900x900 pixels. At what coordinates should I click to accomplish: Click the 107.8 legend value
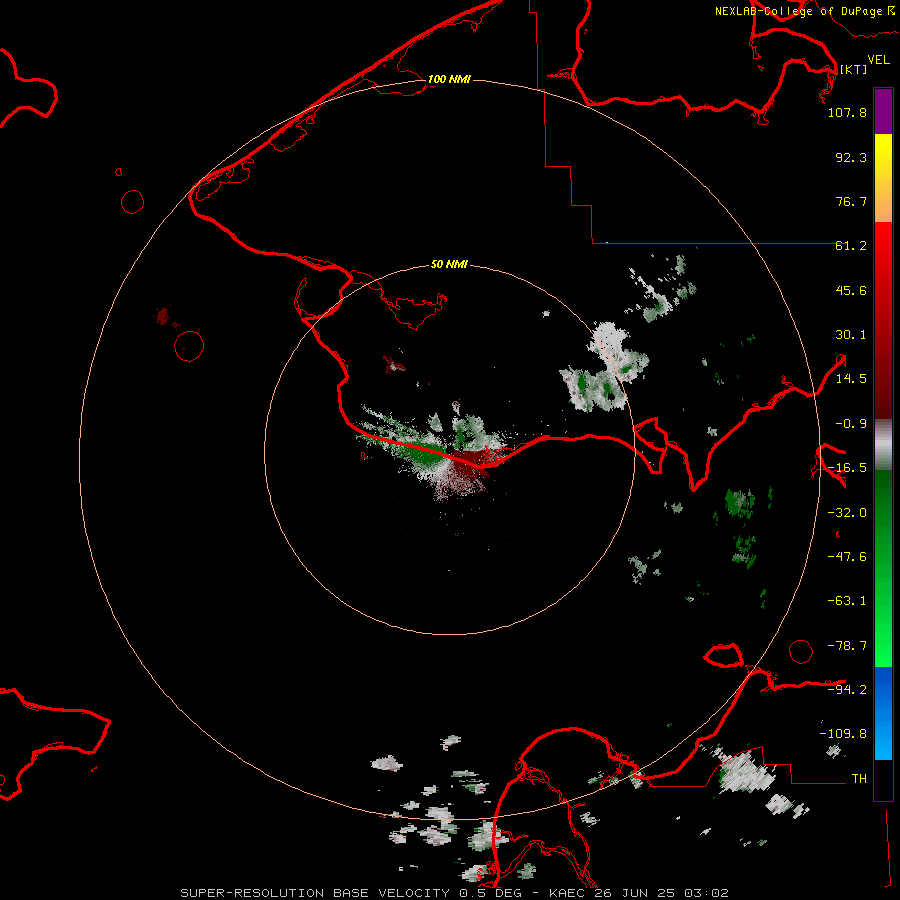pyautogui.click(x=847, y=112)
